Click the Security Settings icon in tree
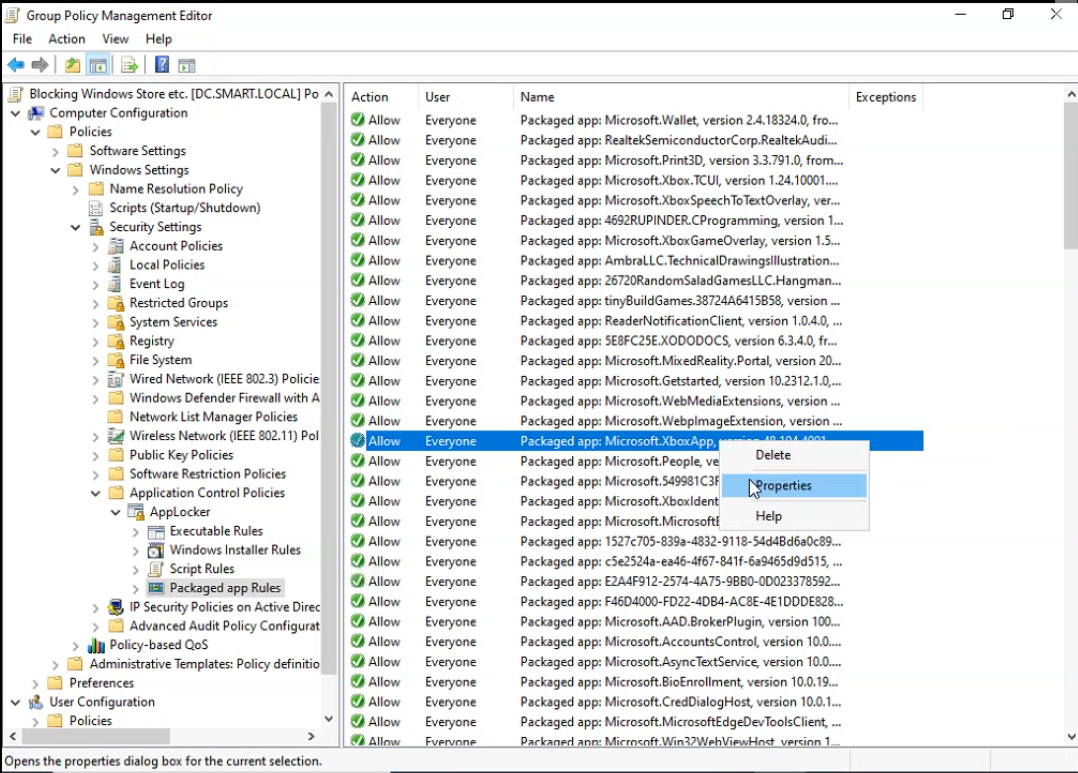1078x773 pixels. 96,227
